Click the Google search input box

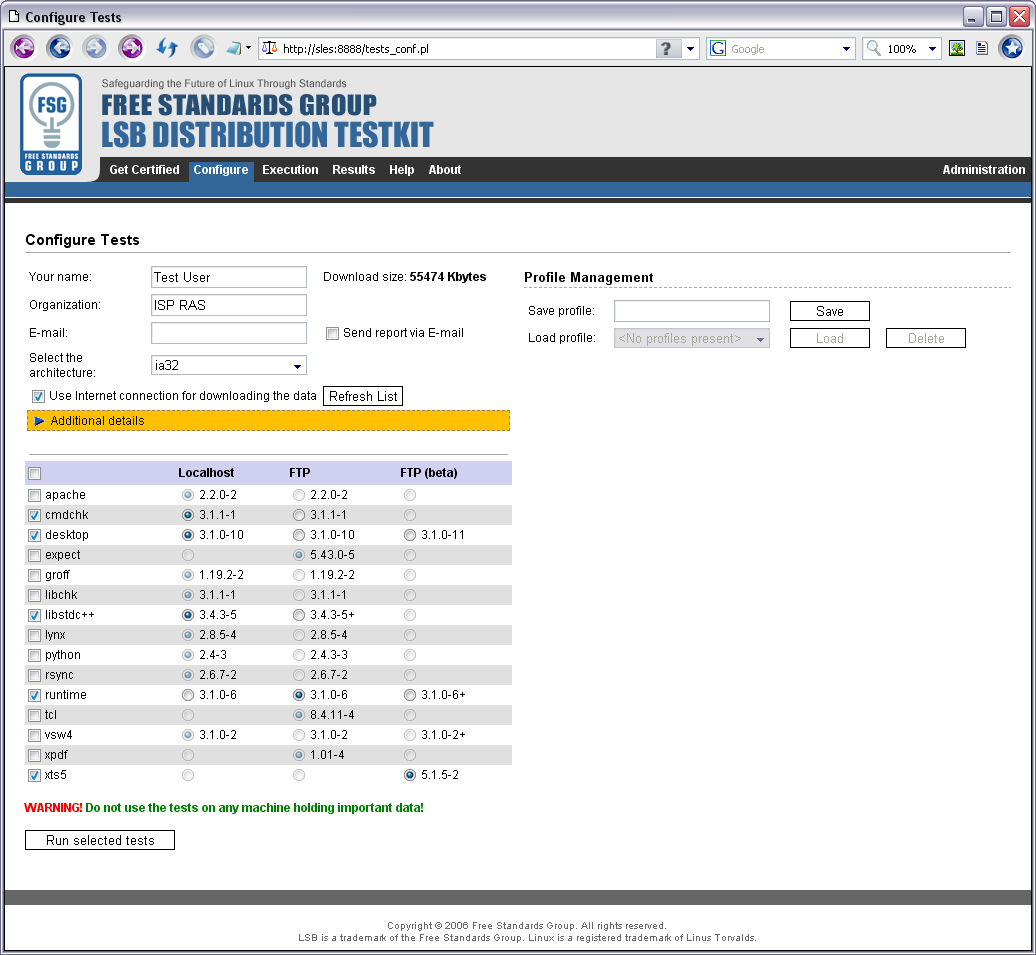[x=782, y=49]
